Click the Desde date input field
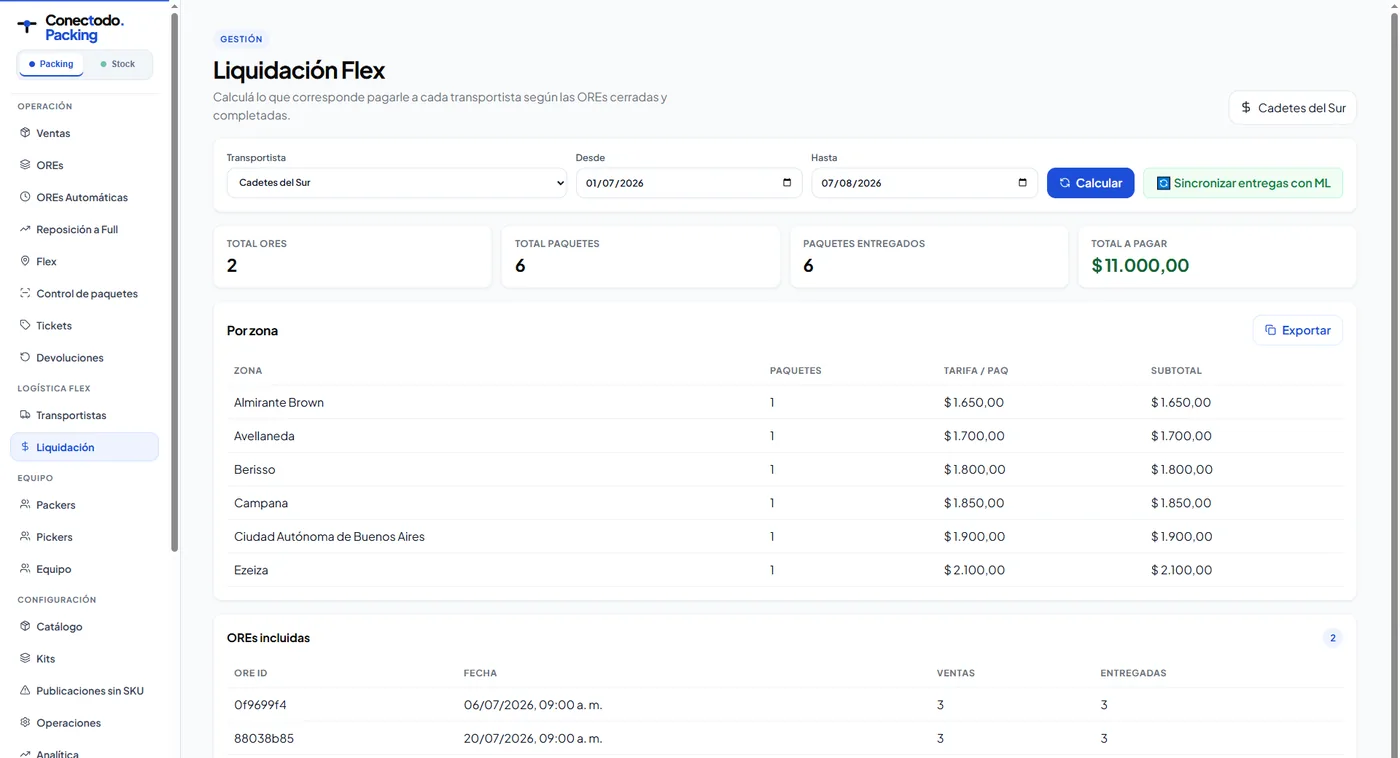1400x758 pixels. [x=689, y=183]
